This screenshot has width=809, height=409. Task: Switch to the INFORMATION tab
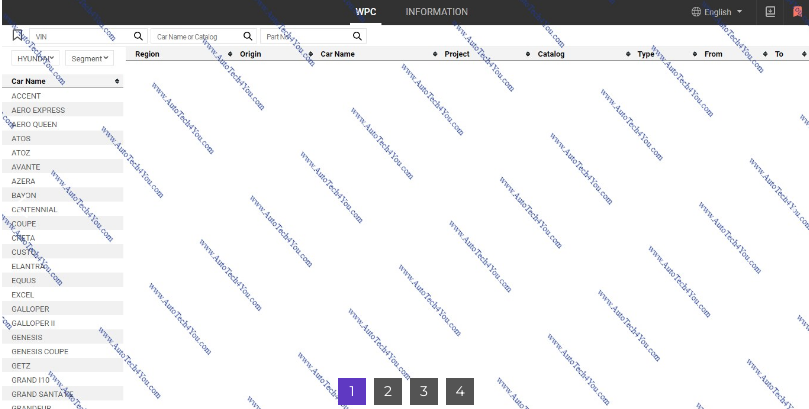(x=436, y=12)
